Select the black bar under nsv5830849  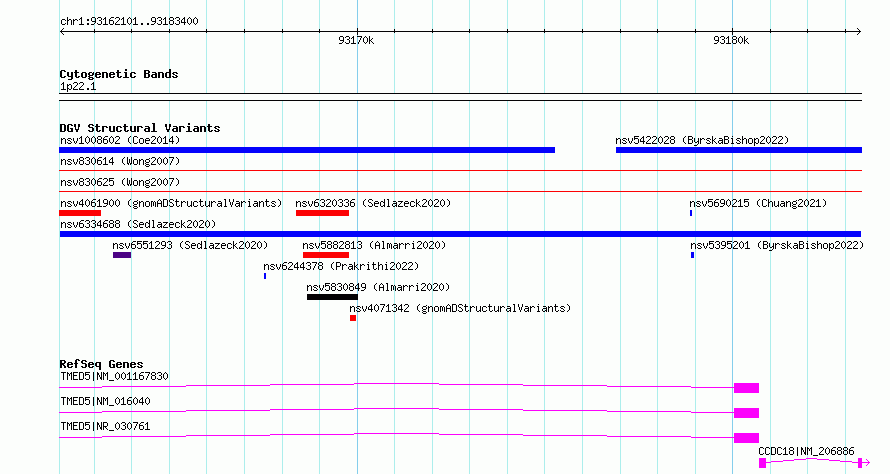coord(333,297)
